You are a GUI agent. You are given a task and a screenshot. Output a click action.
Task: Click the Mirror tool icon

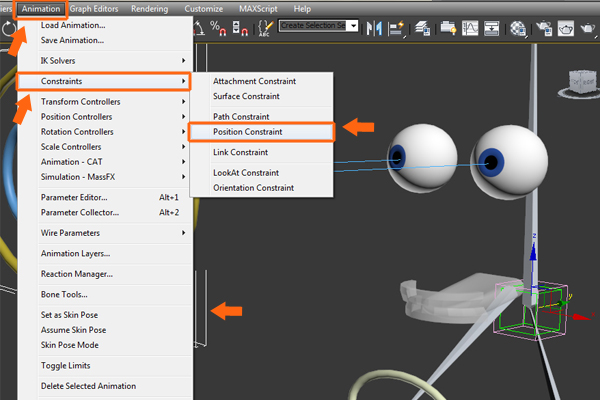(x=374, y=28)
